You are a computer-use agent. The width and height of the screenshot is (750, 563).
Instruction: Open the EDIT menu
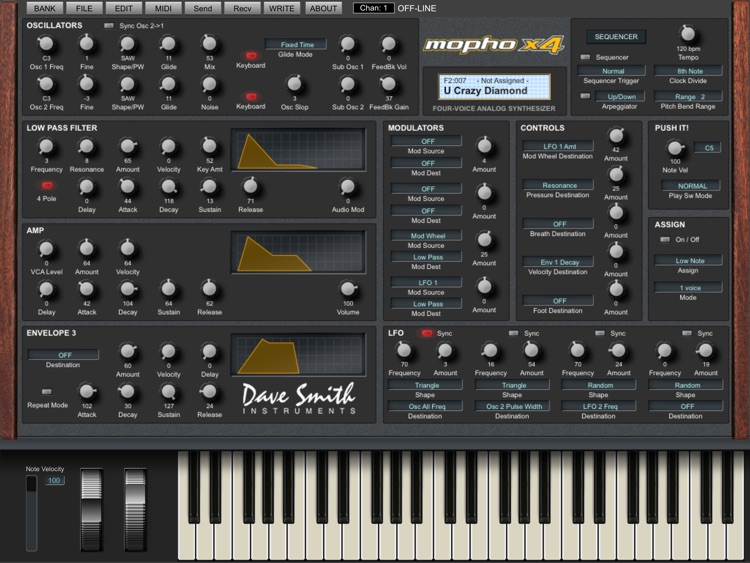[x=123, y=8]
